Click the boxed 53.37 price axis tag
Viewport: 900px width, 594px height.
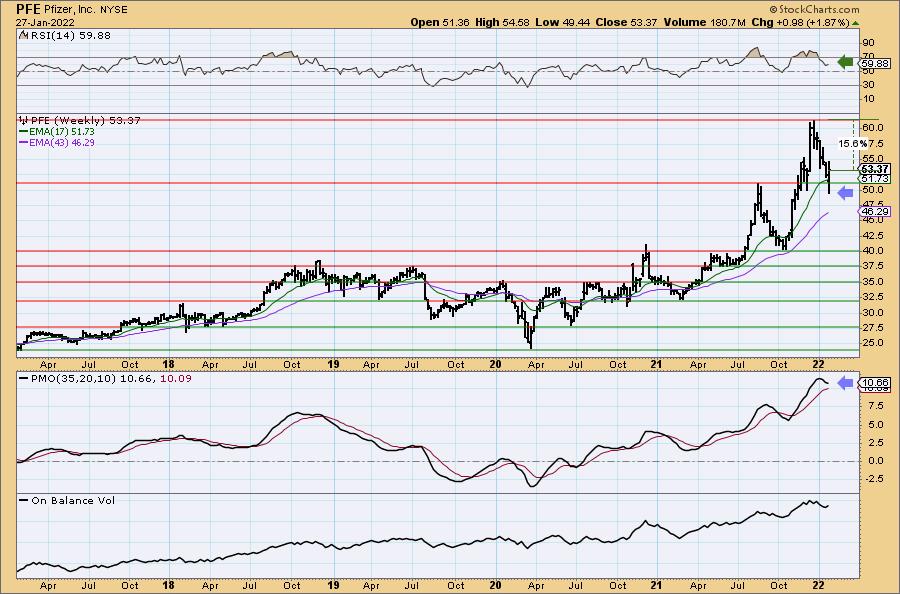pos(875,169)
